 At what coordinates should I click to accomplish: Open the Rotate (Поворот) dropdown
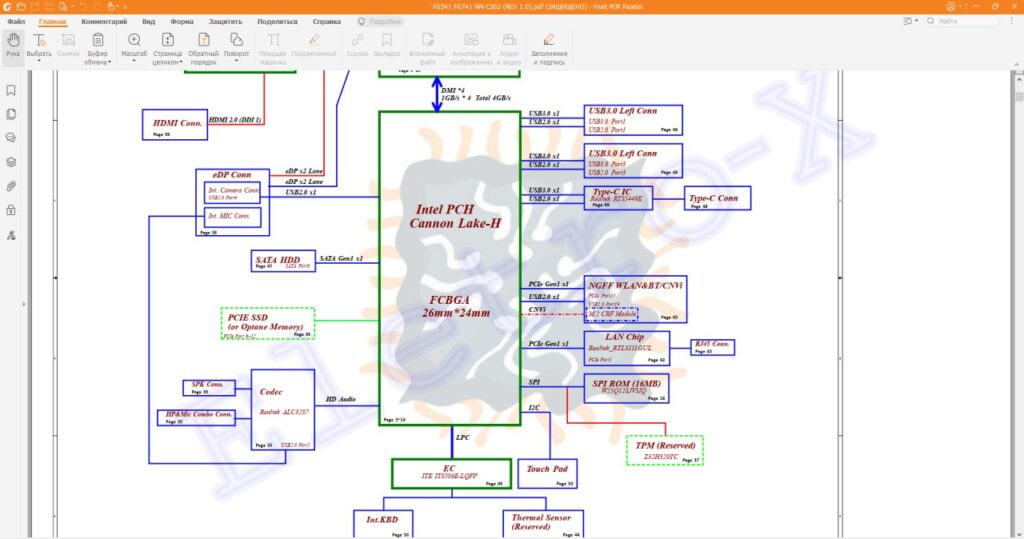(x=237, y=61)
